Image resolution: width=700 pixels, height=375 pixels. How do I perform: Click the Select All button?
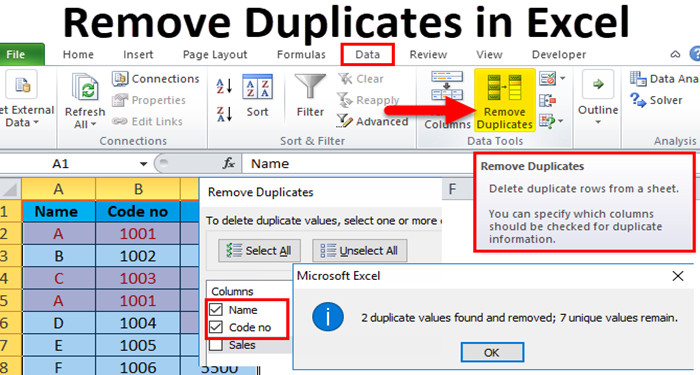tap(259, 250)
